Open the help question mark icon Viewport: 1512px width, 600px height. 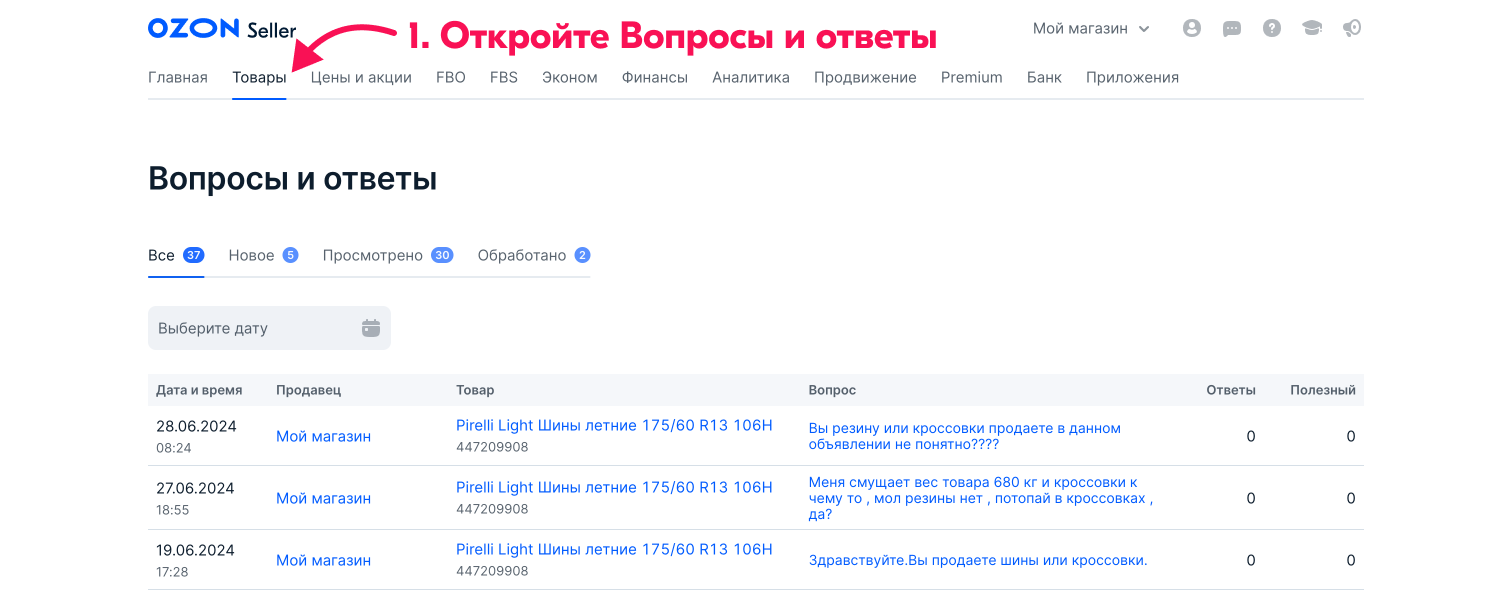click(1272, 28)
